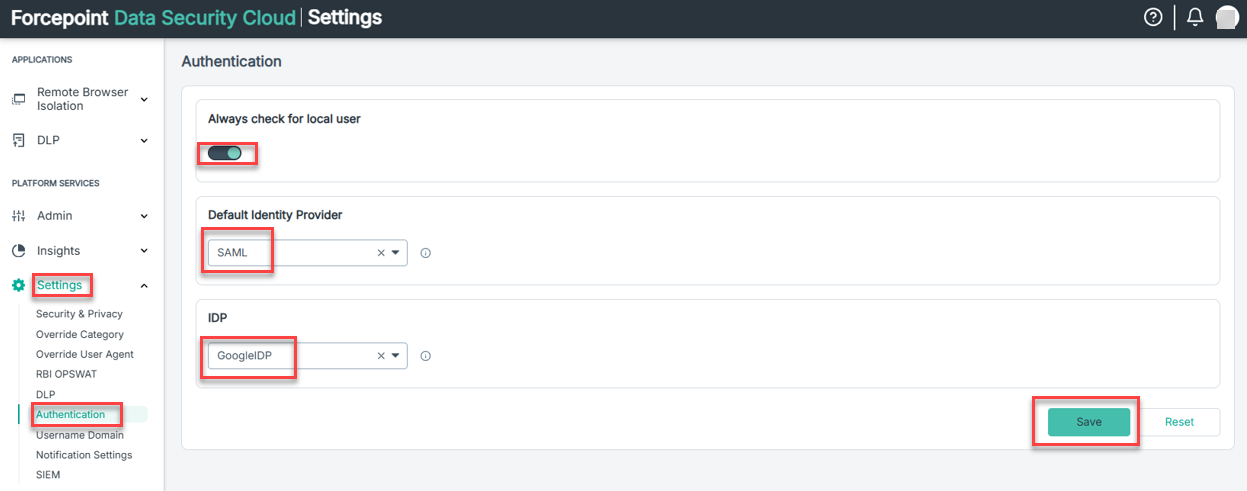Save the authentication settings
This screenshot has height=491, width=1247.
[x=1088, y=422]
